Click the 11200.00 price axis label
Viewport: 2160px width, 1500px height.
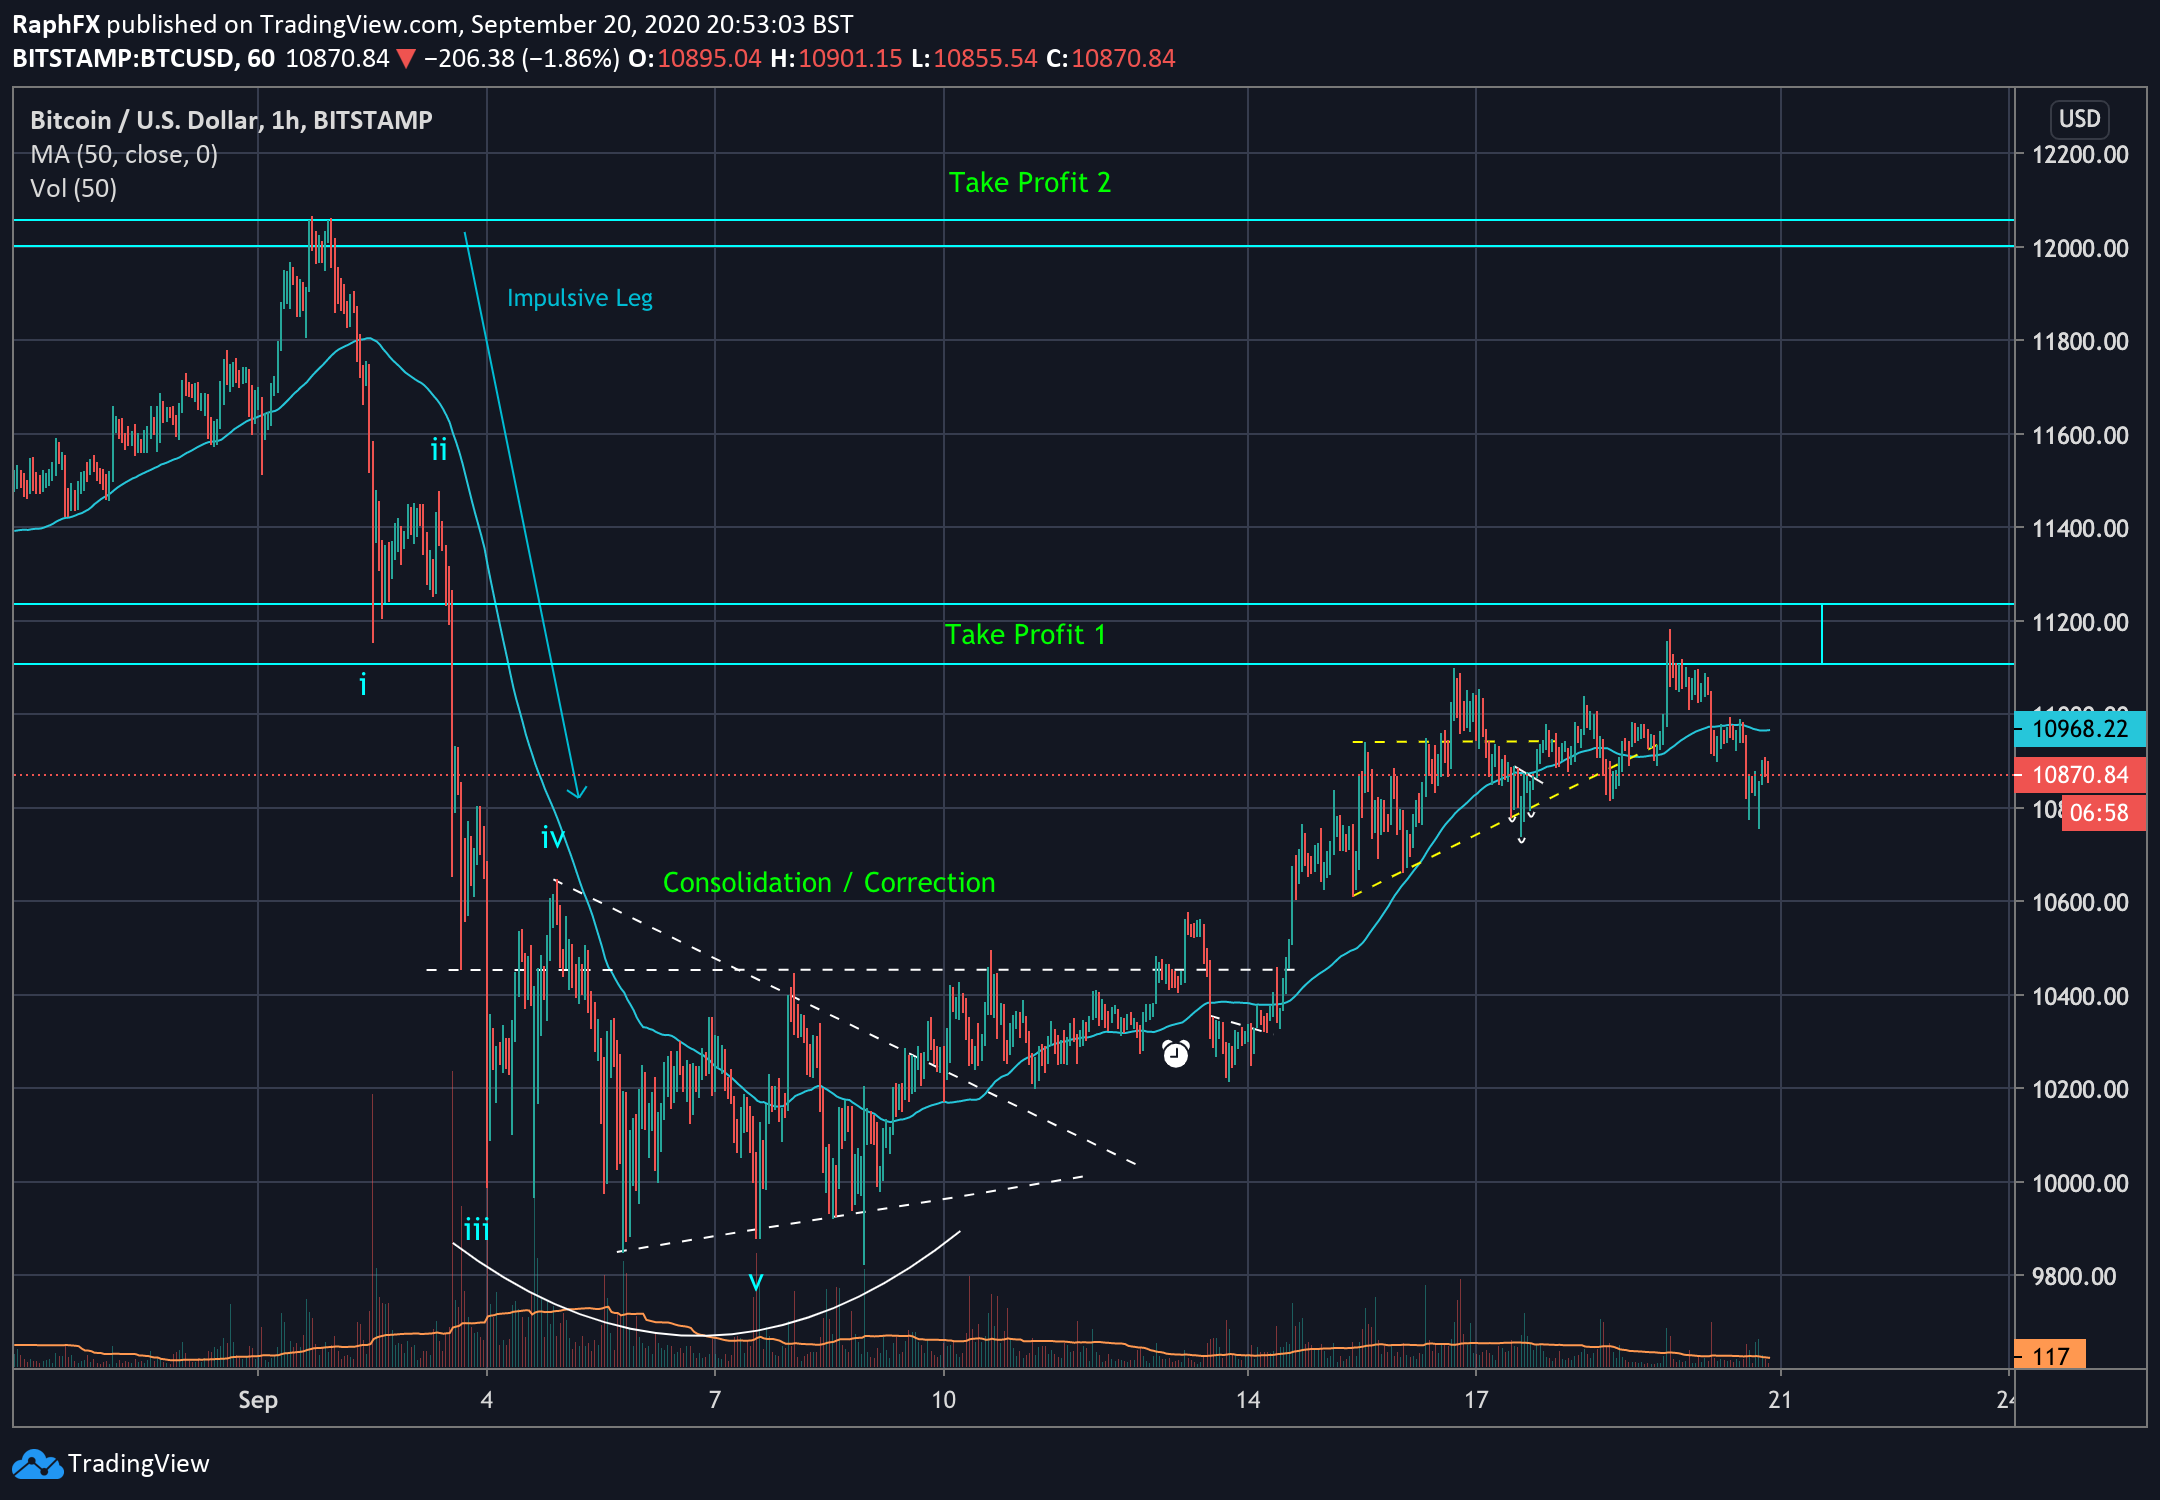2080,622
